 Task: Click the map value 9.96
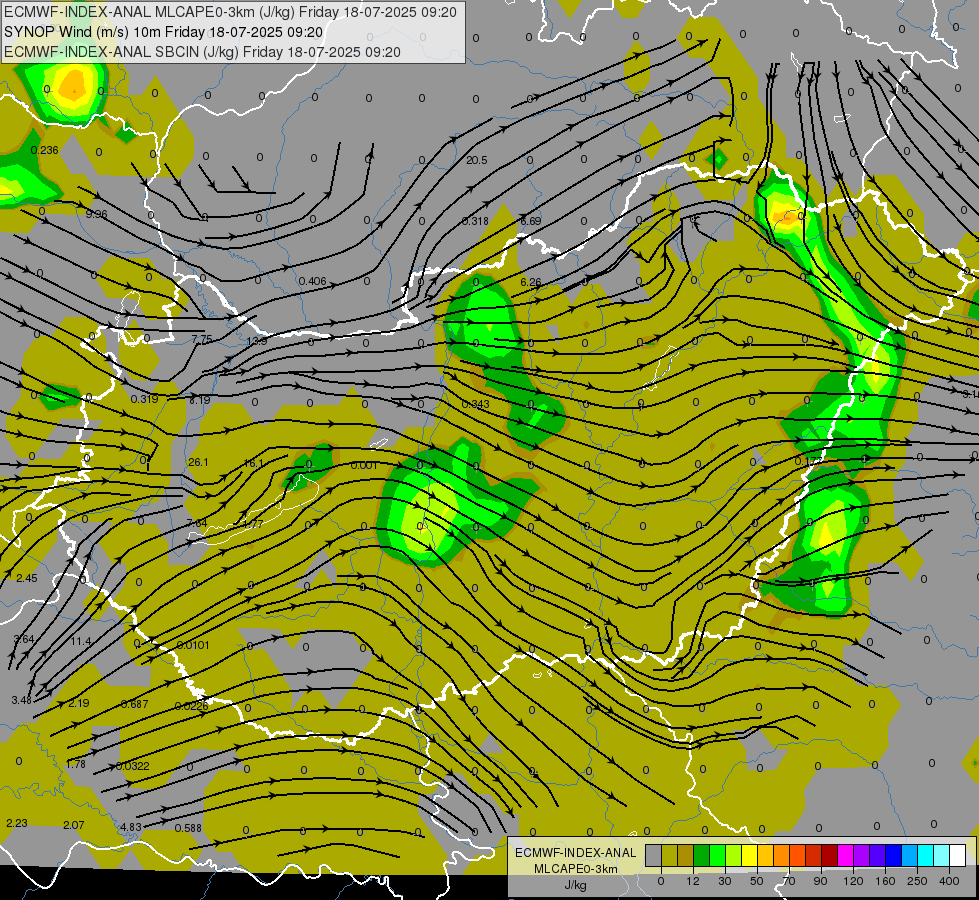tap(96, 214)
